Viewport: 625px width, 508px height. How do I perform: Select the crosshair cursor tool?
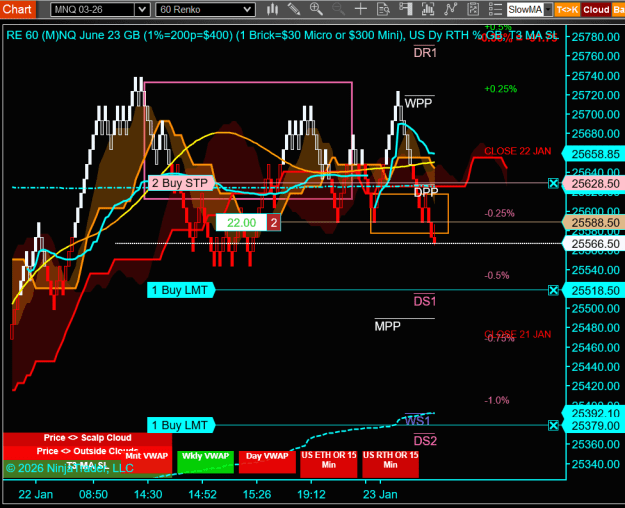pos(361,9)
